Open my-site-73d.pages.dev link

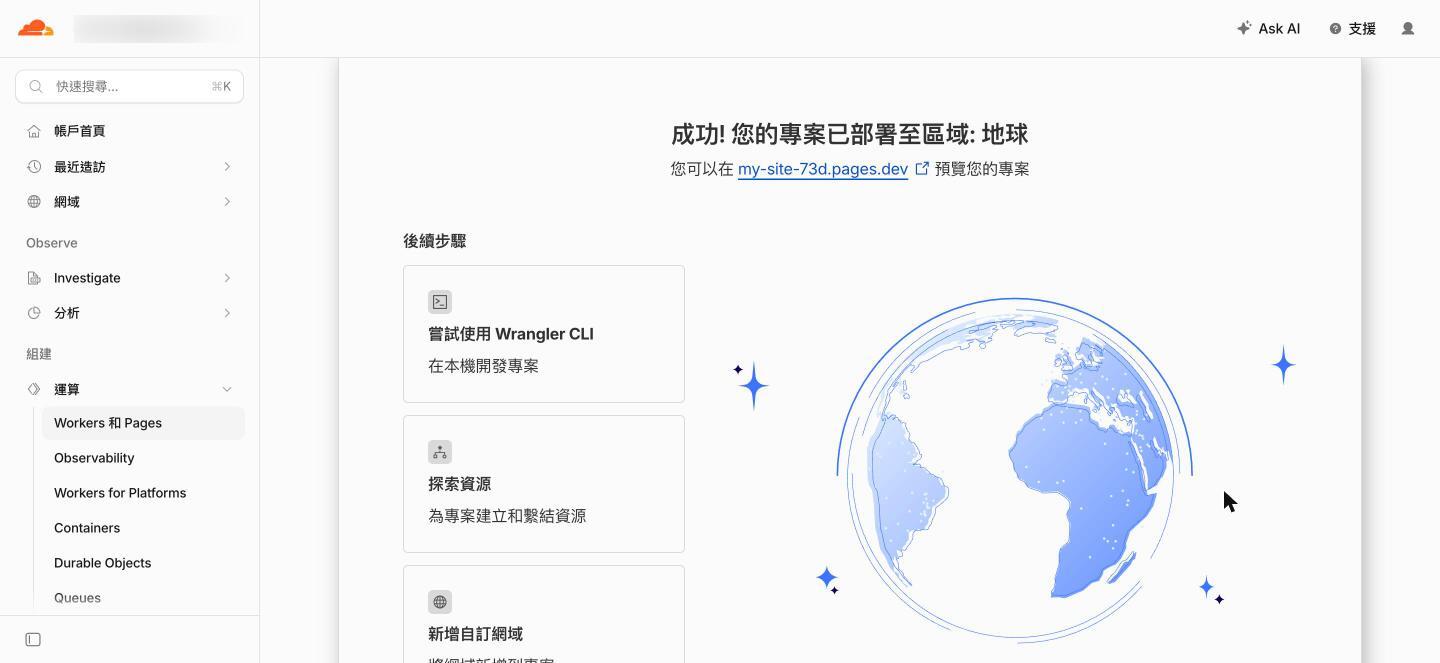pos(823,169)
